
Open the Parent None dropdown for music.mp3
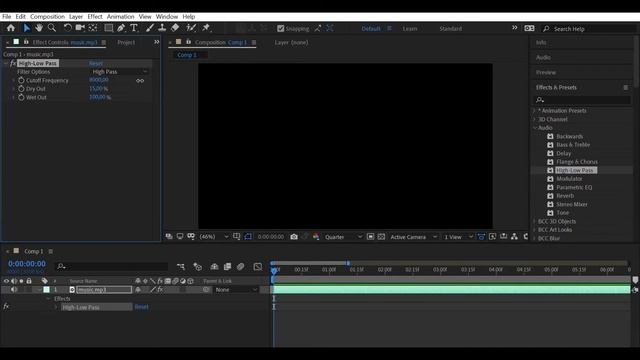coord(236,290)
